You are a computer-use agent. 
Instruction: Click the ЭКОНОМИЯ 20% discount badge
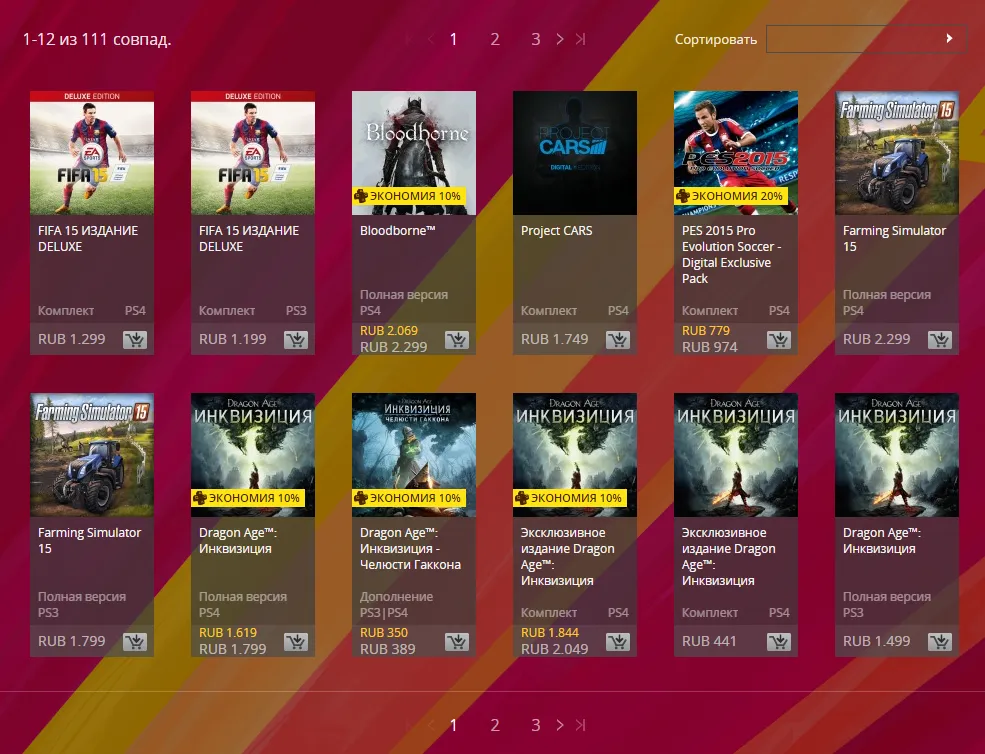[x=731, y=196]
